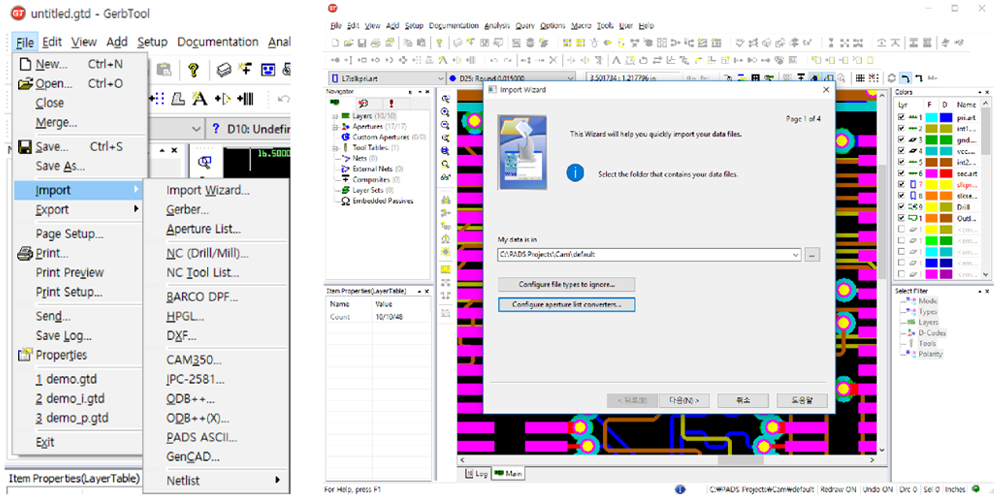Click the highlight sun icon in vertical toolbar

pyautogui.click(x=446, y=252)
